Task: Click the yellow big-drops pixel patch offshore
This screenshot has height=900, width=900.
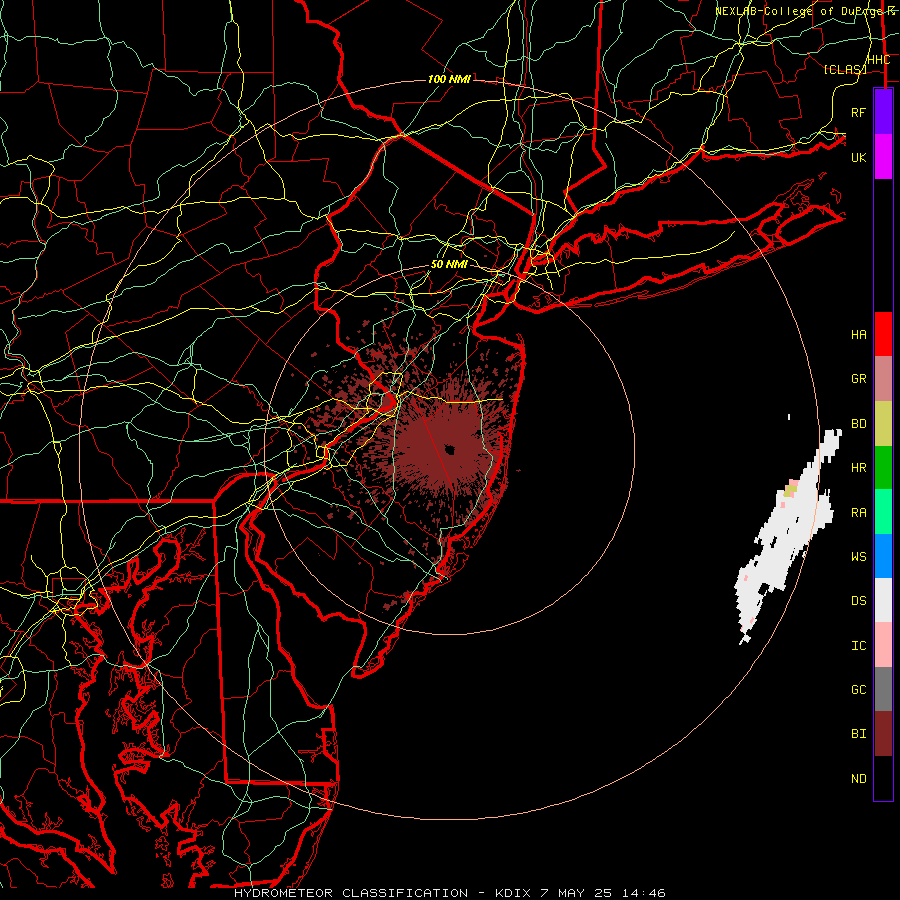Action: 791,491
